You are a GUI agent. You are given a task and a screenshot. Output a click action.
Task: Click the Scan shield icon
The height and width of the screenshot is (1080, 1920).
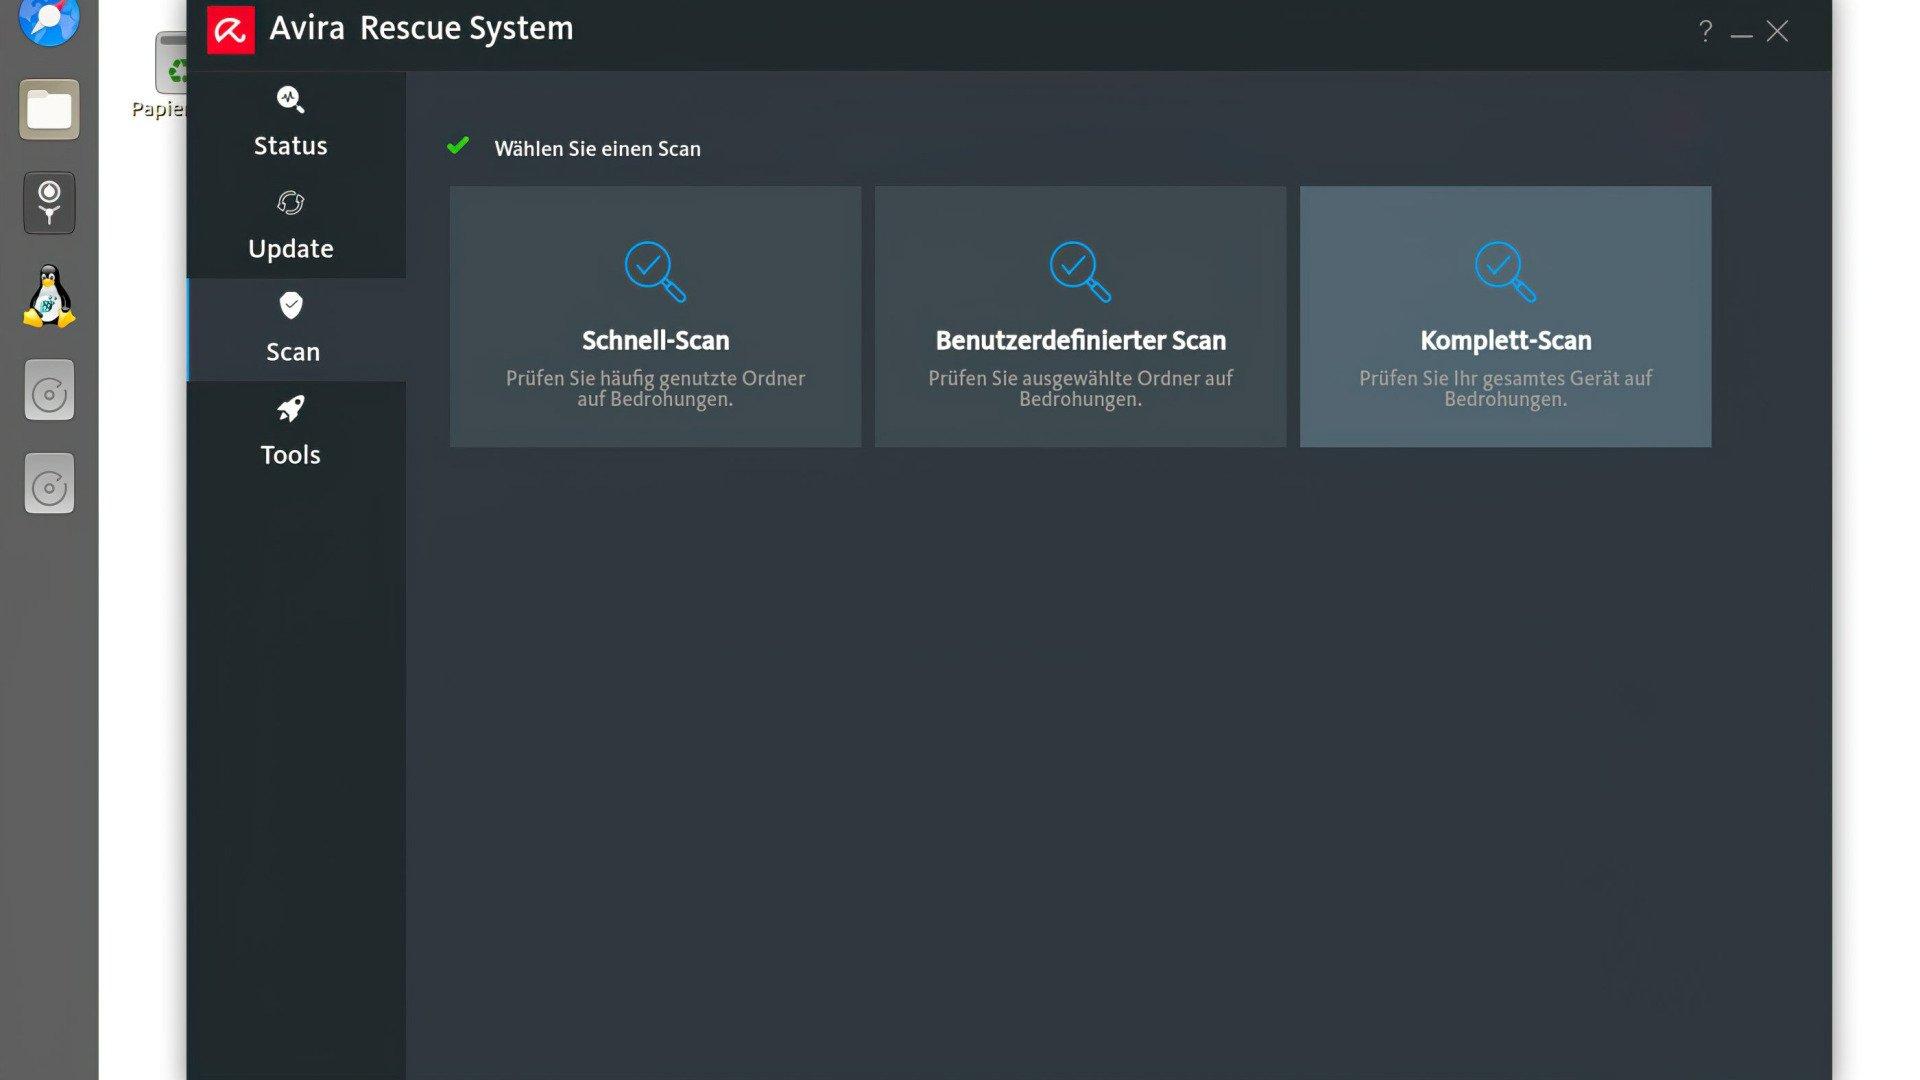(x=291, y=305)
